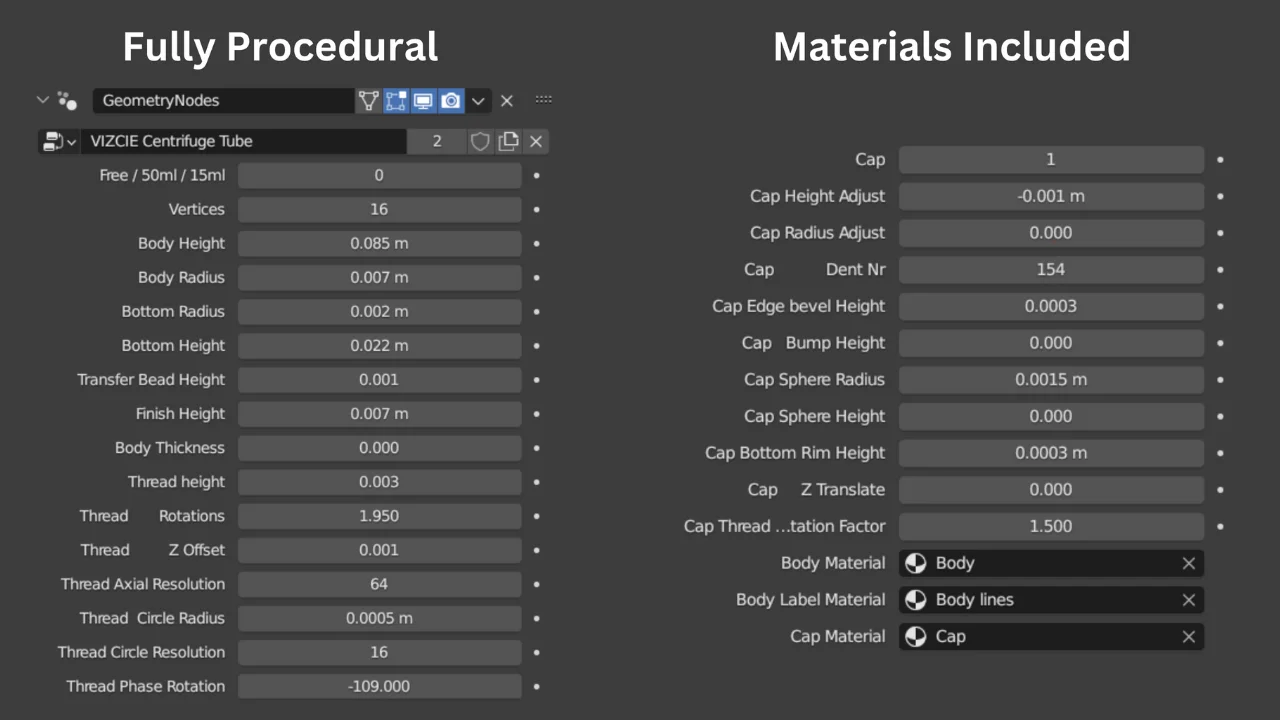This screenshot has width=1280, height=720.
Task: Click the node group users count showing 2
Action: tap(437, 141)
